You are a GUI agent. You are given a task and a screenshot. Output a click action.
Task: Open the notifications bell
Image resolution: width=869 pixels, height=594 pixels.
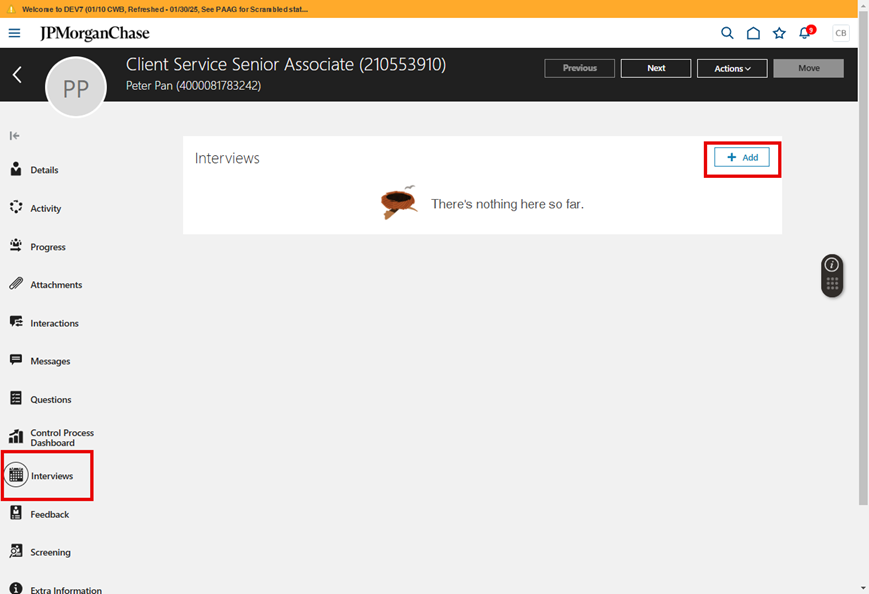[806, 33]
